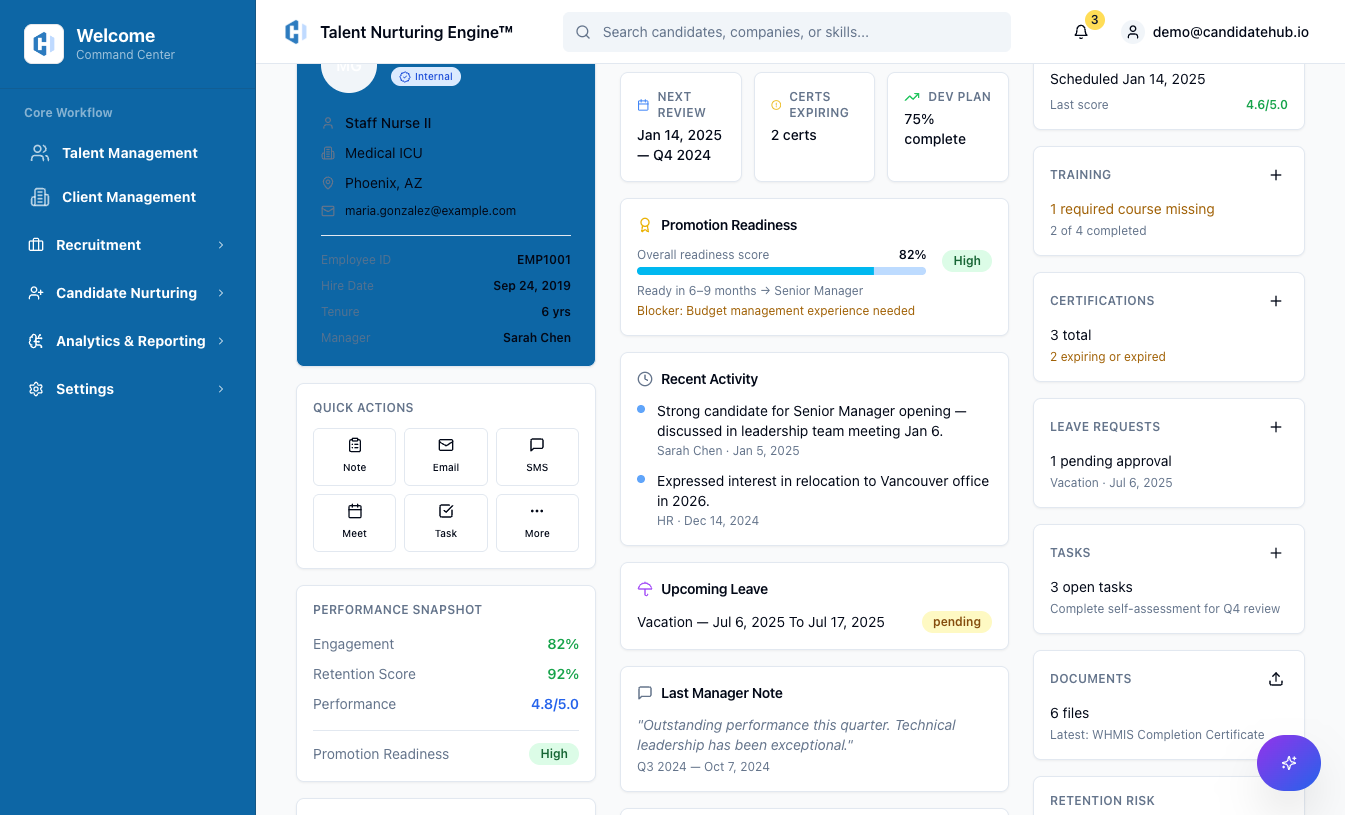This screenshot has height=815, width=1345.
Task: Expand the Recruitment section
Action: coord(128,244)
